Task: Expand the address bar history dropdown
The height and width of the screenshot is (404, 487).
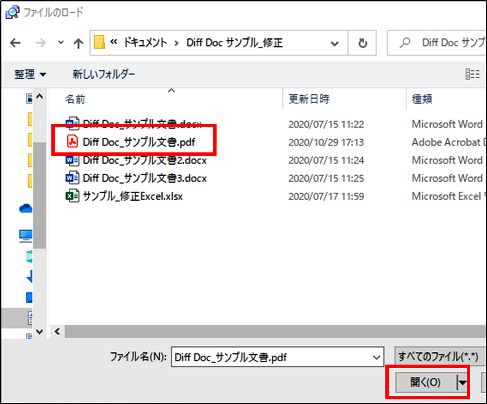Action: [x=334, y=43]
